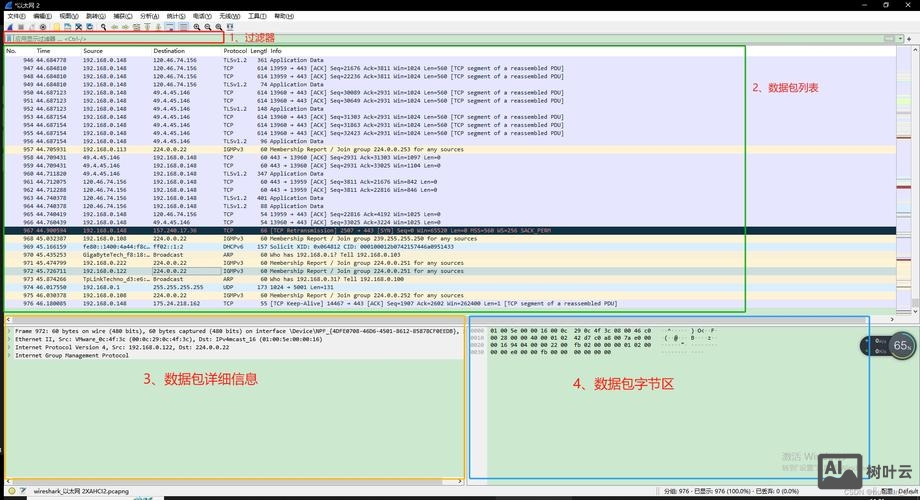Image resolution: width=920 pixels, height=500 pixels.
Task: Expand Internet Protocol Version 4 node
Action: [9, 347]
